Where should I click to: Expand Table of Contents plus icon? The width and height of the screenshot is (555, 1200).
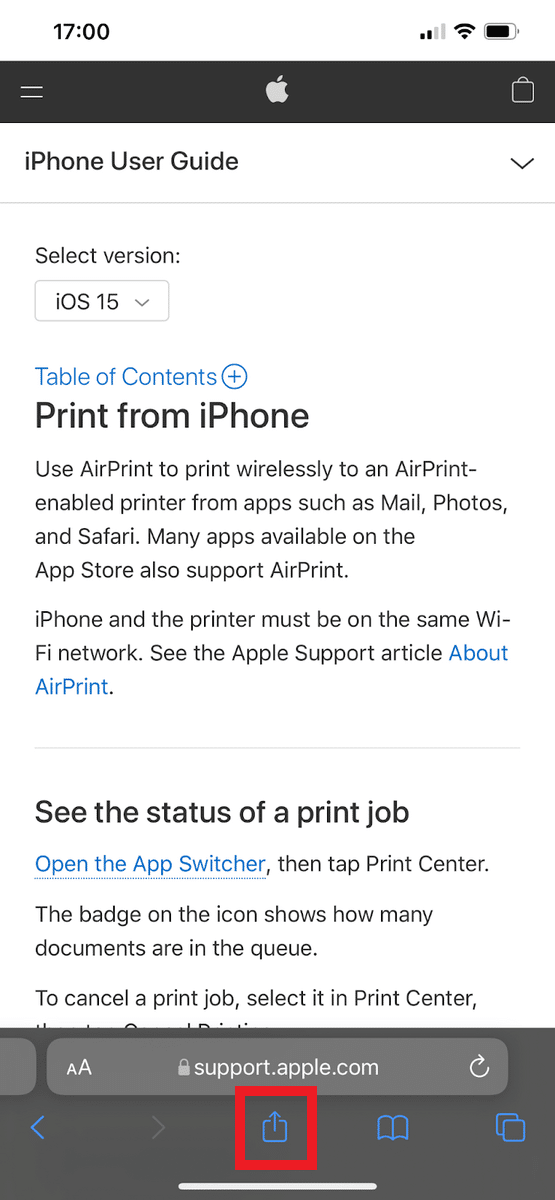(234, 376)
